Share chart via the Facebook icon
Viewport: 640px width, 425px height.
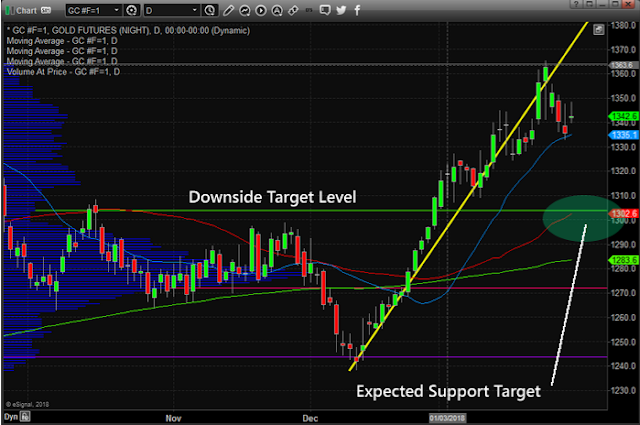[x=357, y=10]
